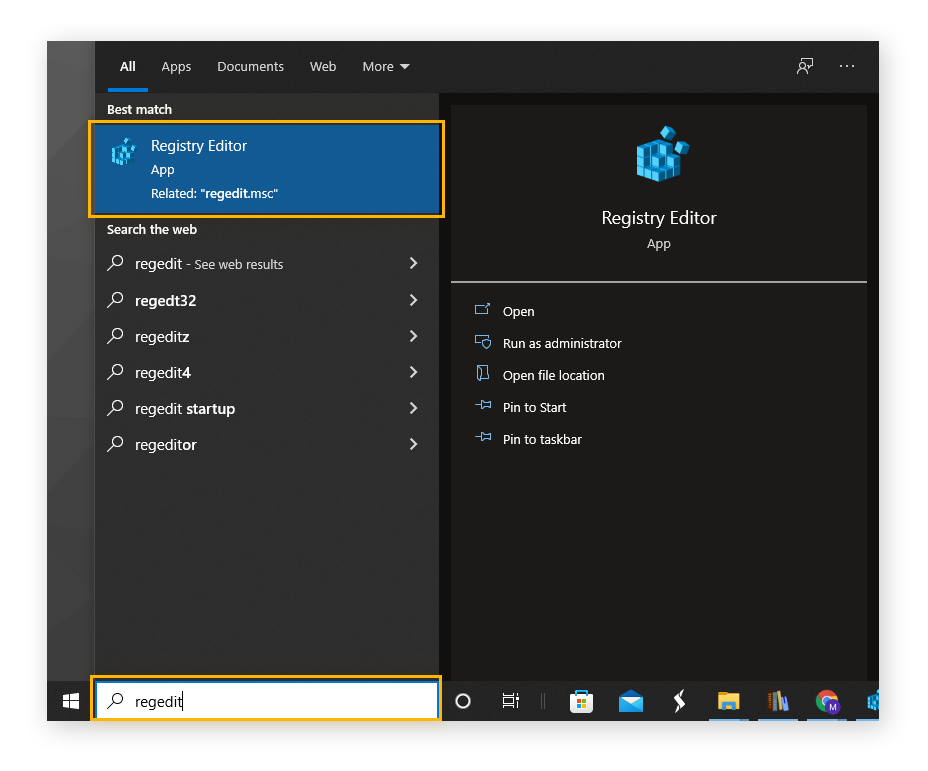Open the Start menu via Windows icon
The image size is (928, 771).
coord(69,701)
